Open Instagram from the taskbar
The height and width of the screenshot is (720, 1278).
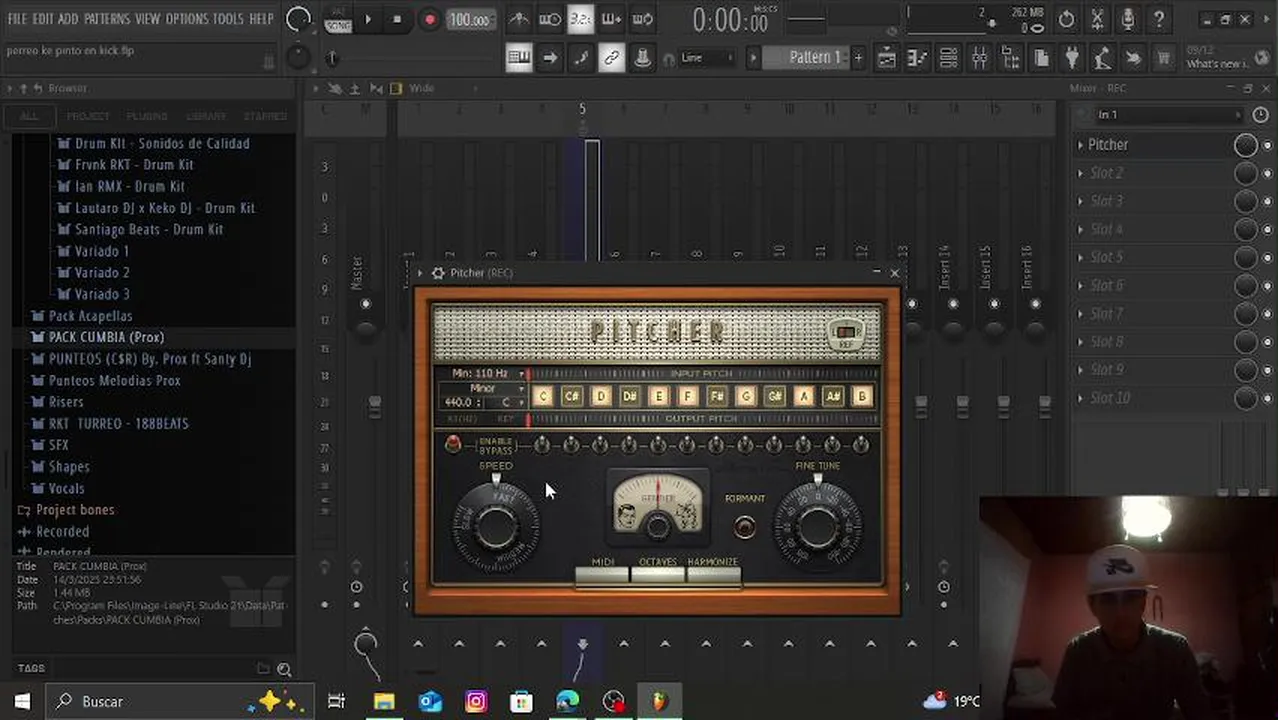(x=476, y=702)
